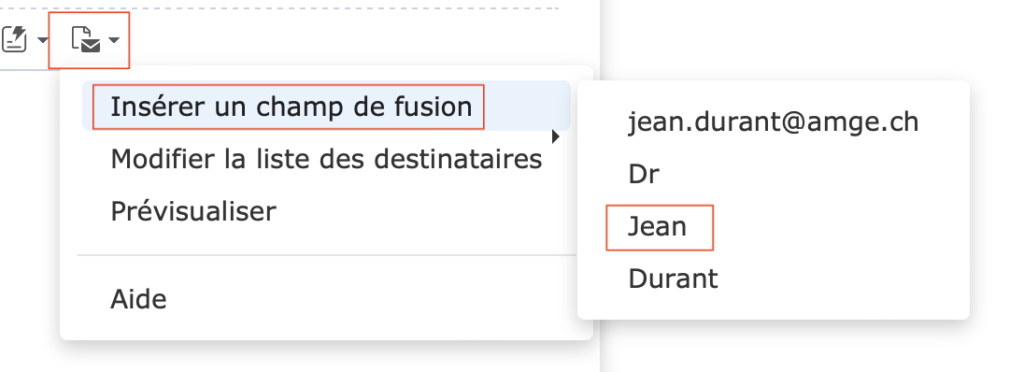Expand the arrow beside the lightning document icon
Screen dimensions: 1024x372
(x=42, y=40)
